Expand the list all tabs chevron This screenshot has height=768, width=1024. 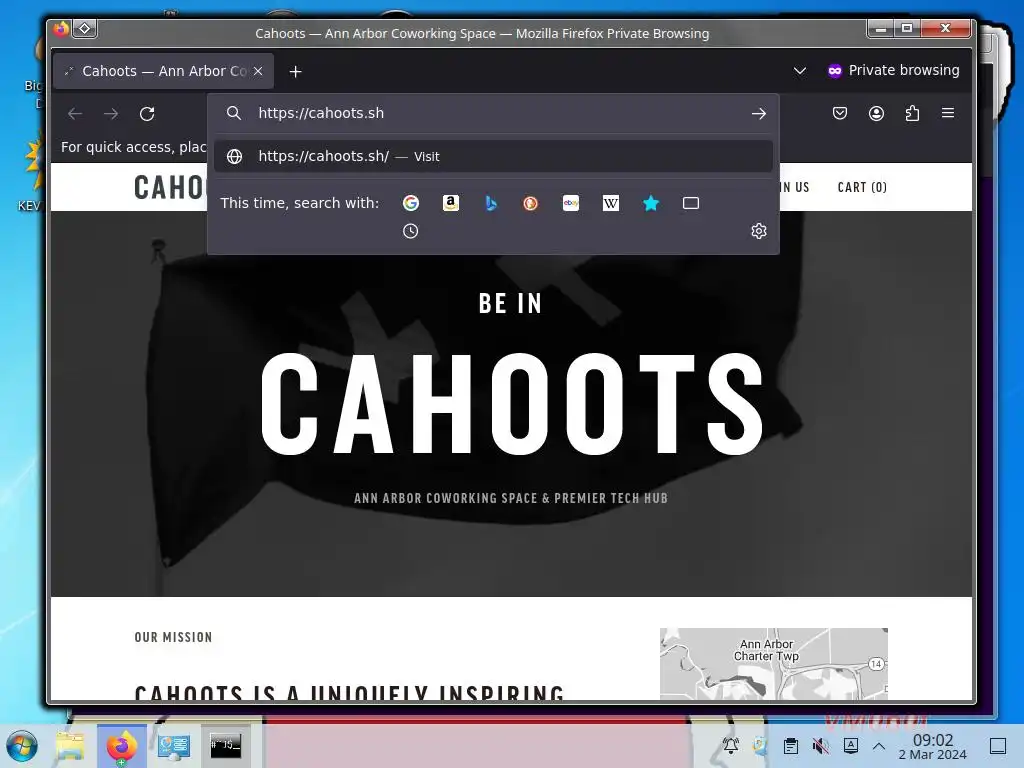(800, 71)
